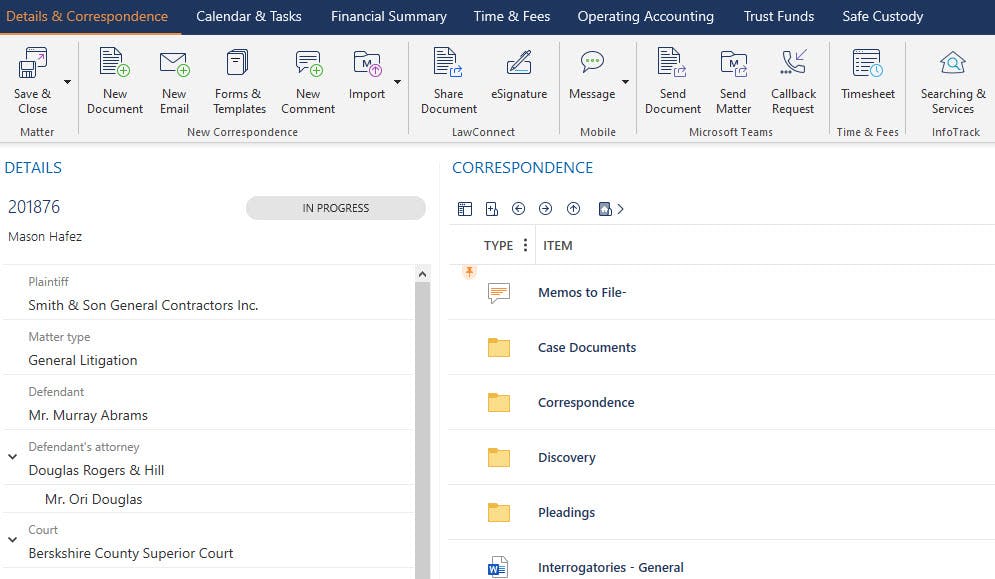Viewport: 995px width, 579px height.
Task: Expand the Import dropdown arrow
Action: pyautogui.click(x=397, y=82)
